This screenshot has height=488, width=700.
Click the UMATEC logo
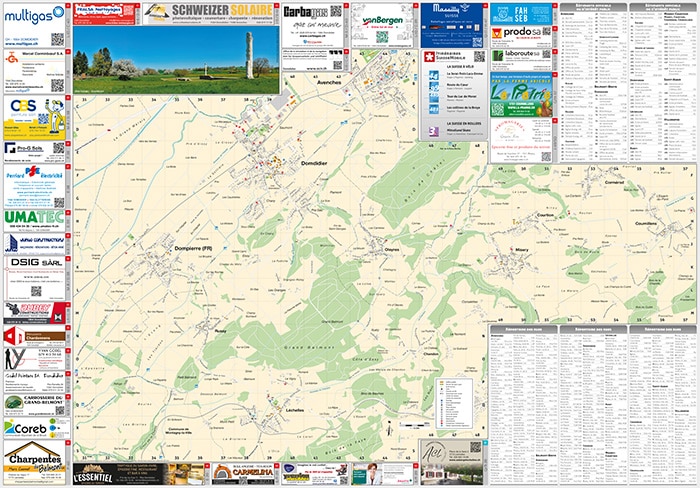(x=35, y=217)
